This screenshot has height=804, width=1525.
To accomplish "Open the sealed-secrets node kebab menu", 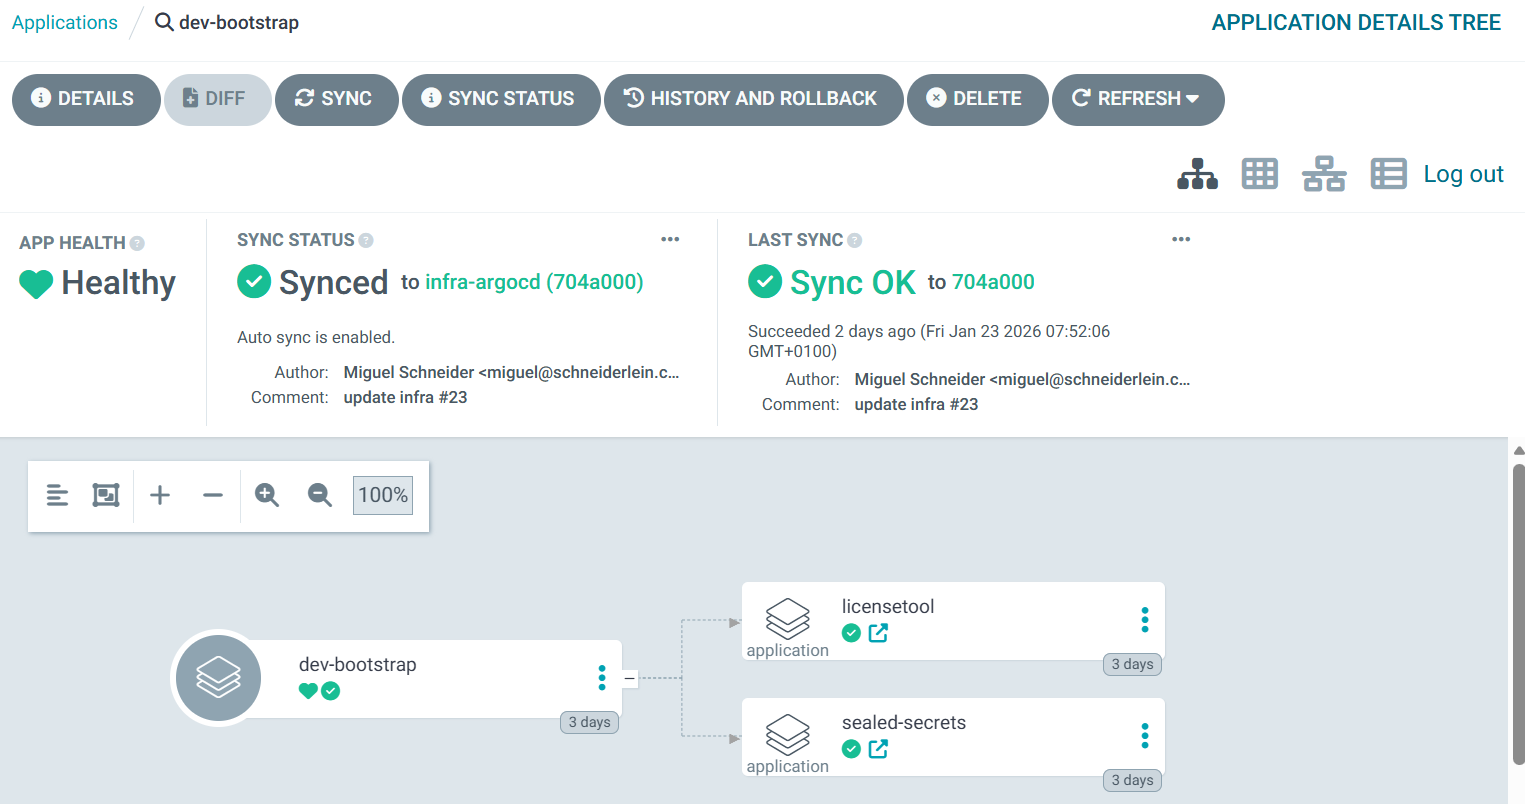I will [1144, 735].
